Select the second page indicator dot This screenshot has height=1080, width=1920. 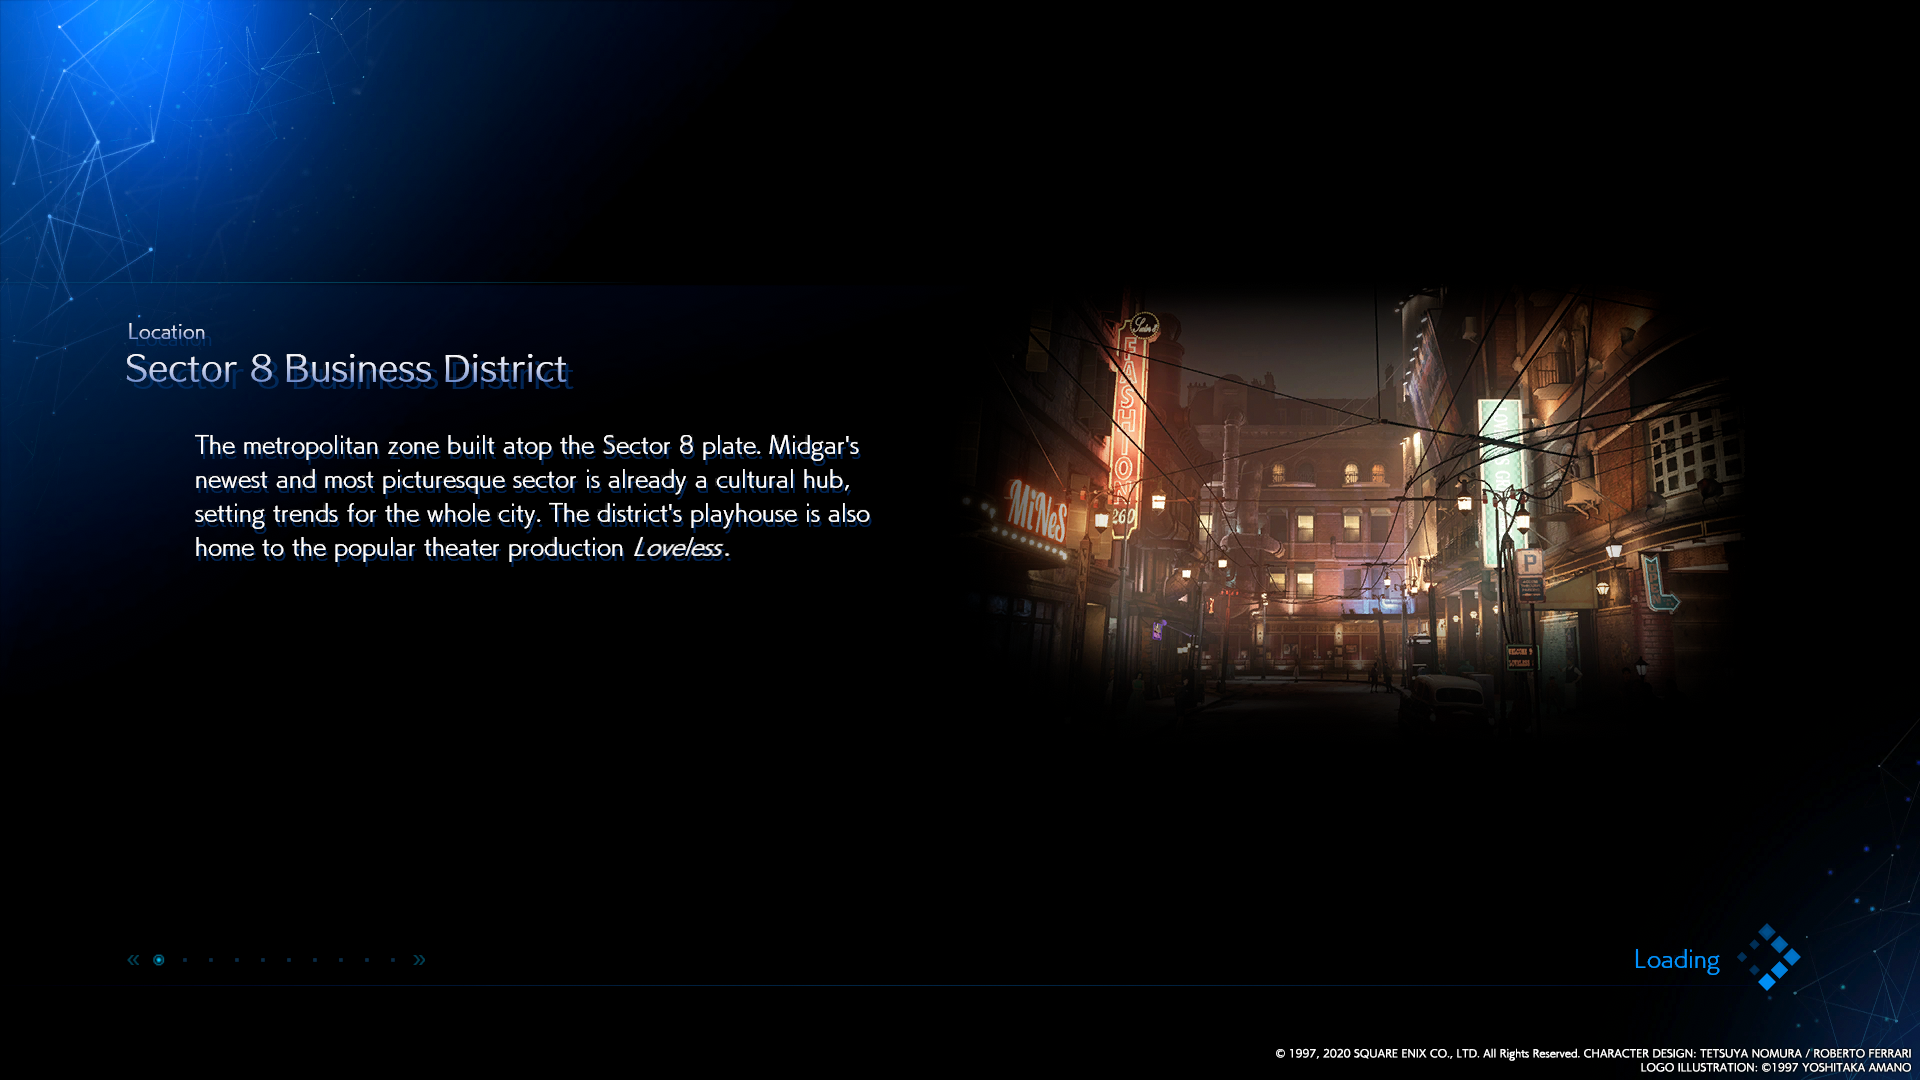click(185, 960)
